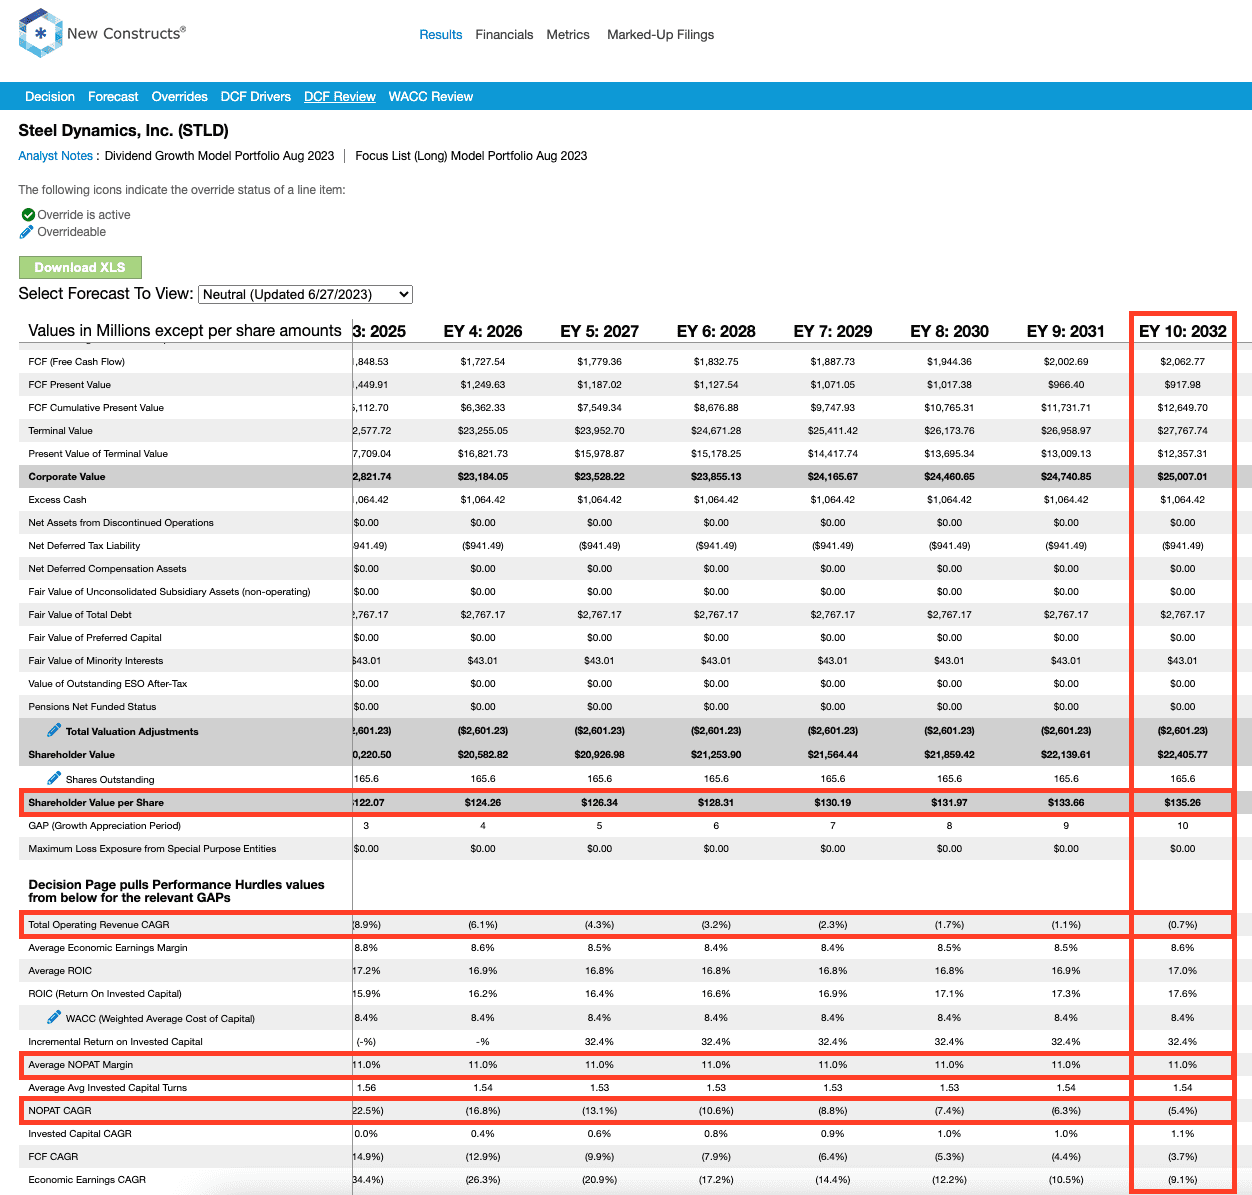Select the 'EY 6: 2028' column header
Viewport: 1252px width, 1195px height.
point(716,331)
